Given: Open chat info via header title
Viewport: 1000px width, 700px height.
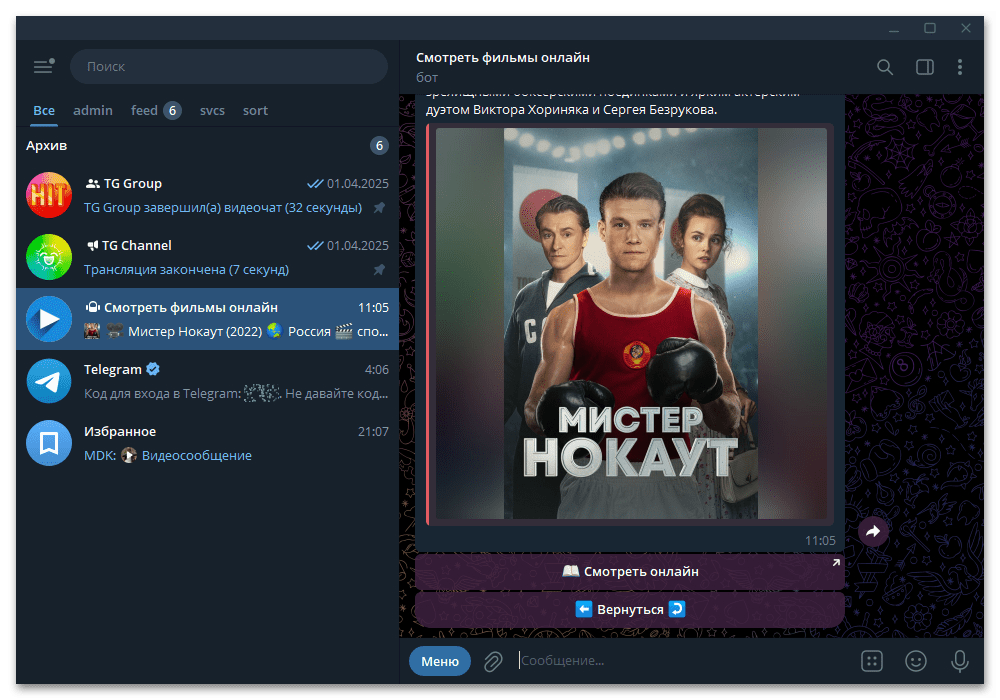Looking at the screenshot, I should 503,57.
